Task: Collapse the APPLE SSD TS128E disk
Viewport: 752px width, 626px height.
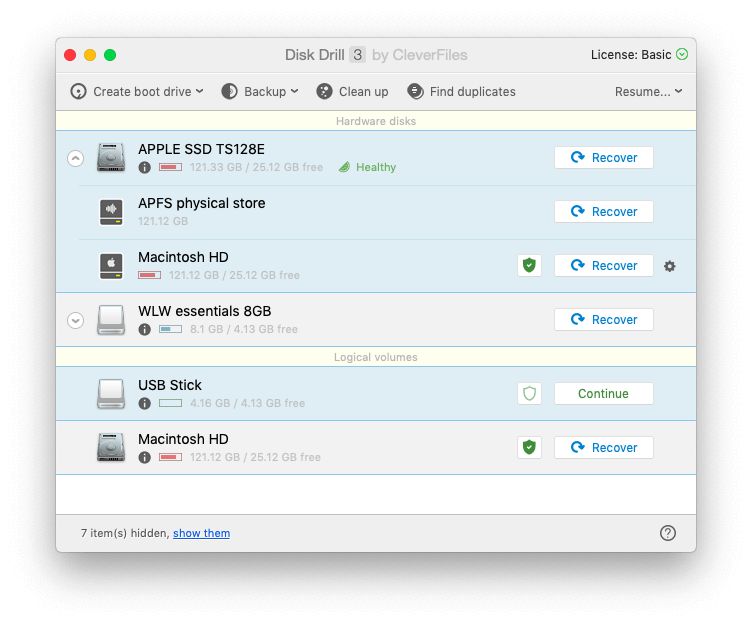Action: coord(75,158)
